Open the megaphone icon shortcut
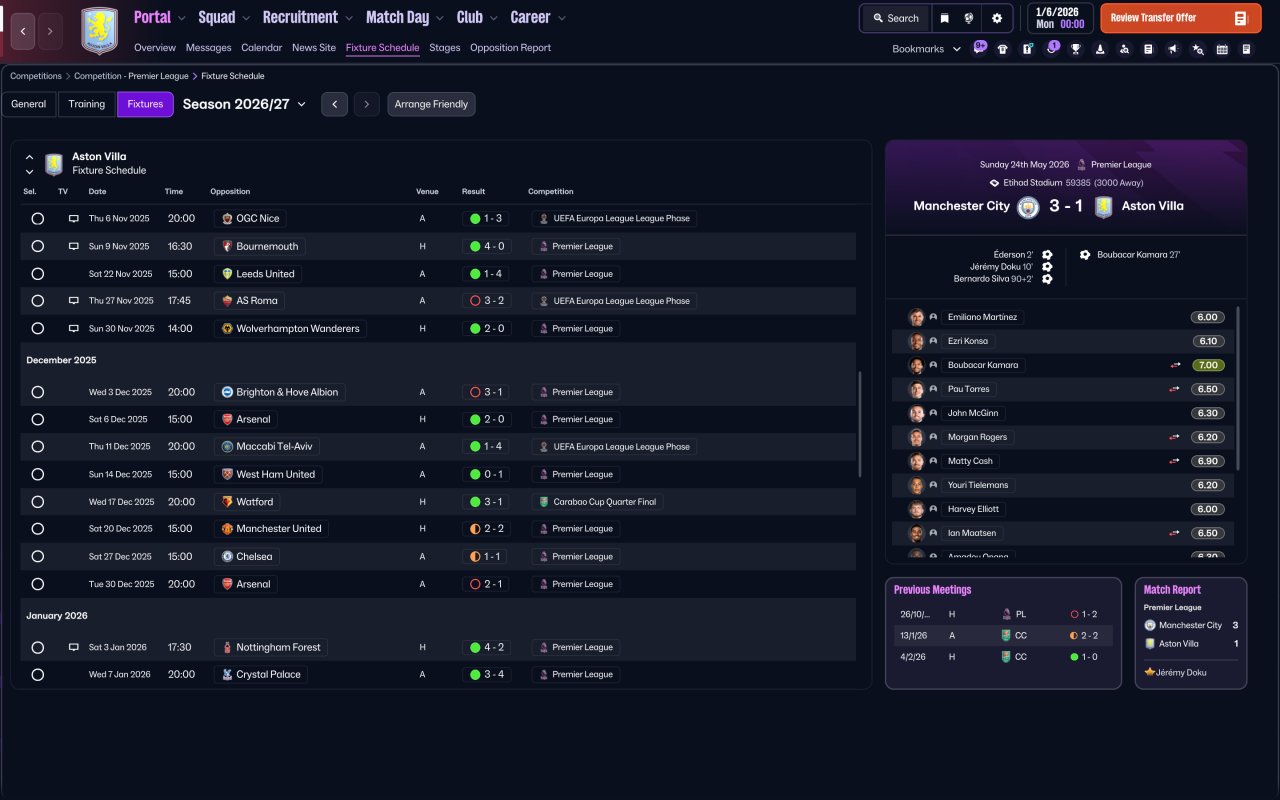Viewport: 1280px width, 800px height. [x=1173, y=49]
